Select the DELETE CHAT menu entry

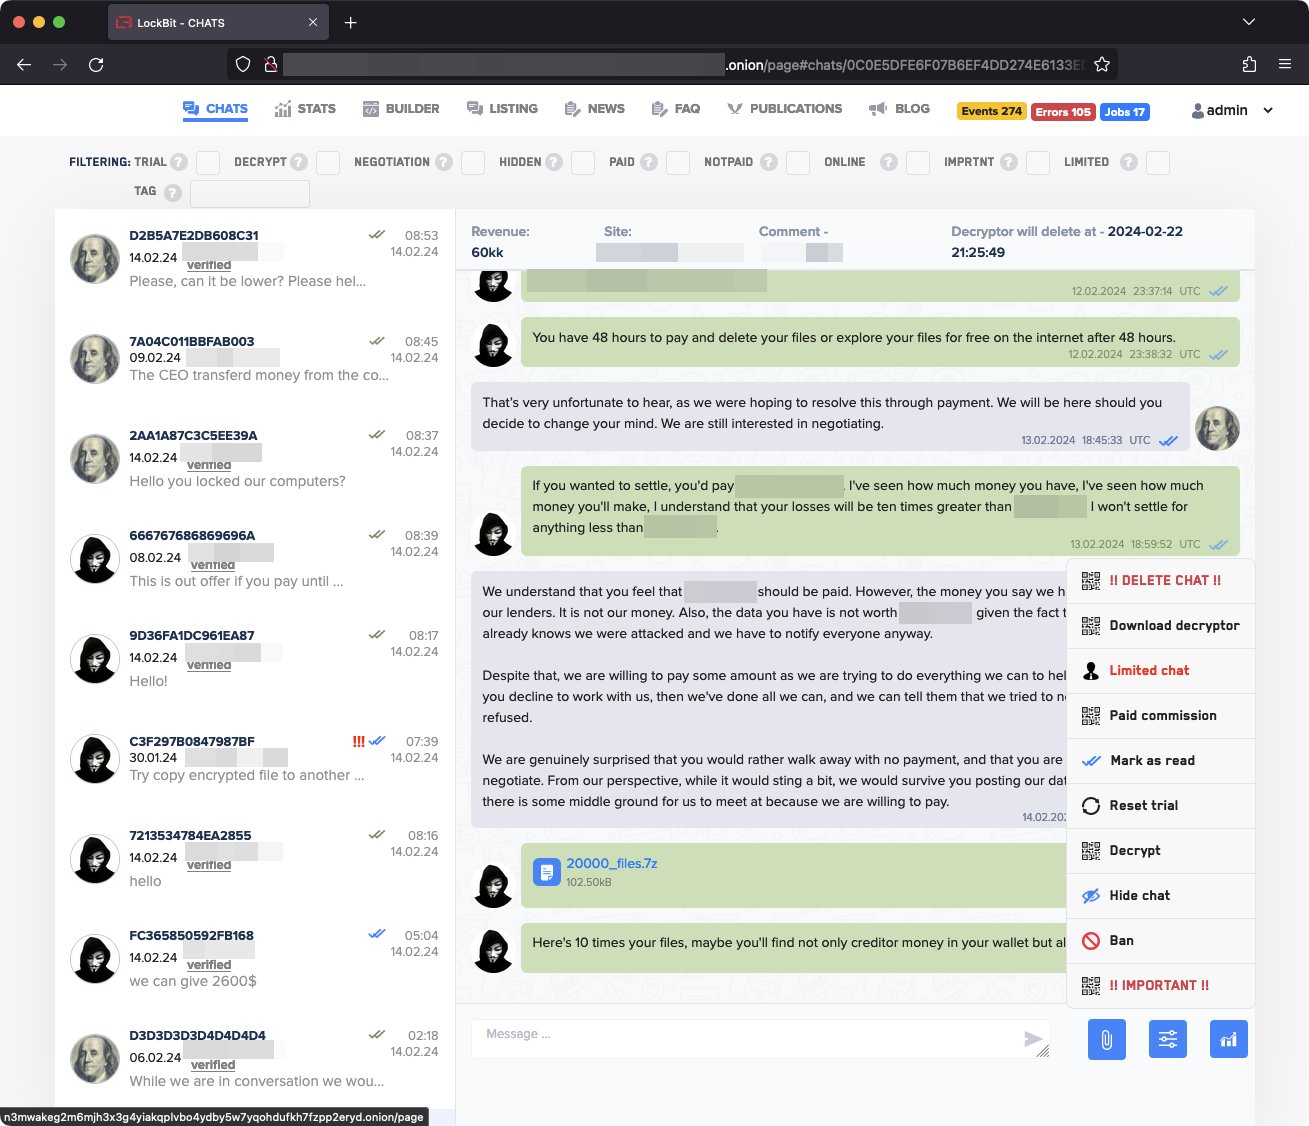[1161, 581]
